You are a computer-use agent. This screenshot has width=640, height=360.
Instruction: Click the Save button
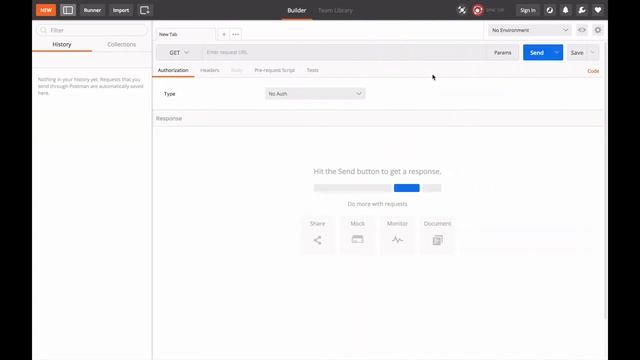[x=577, y=53]
